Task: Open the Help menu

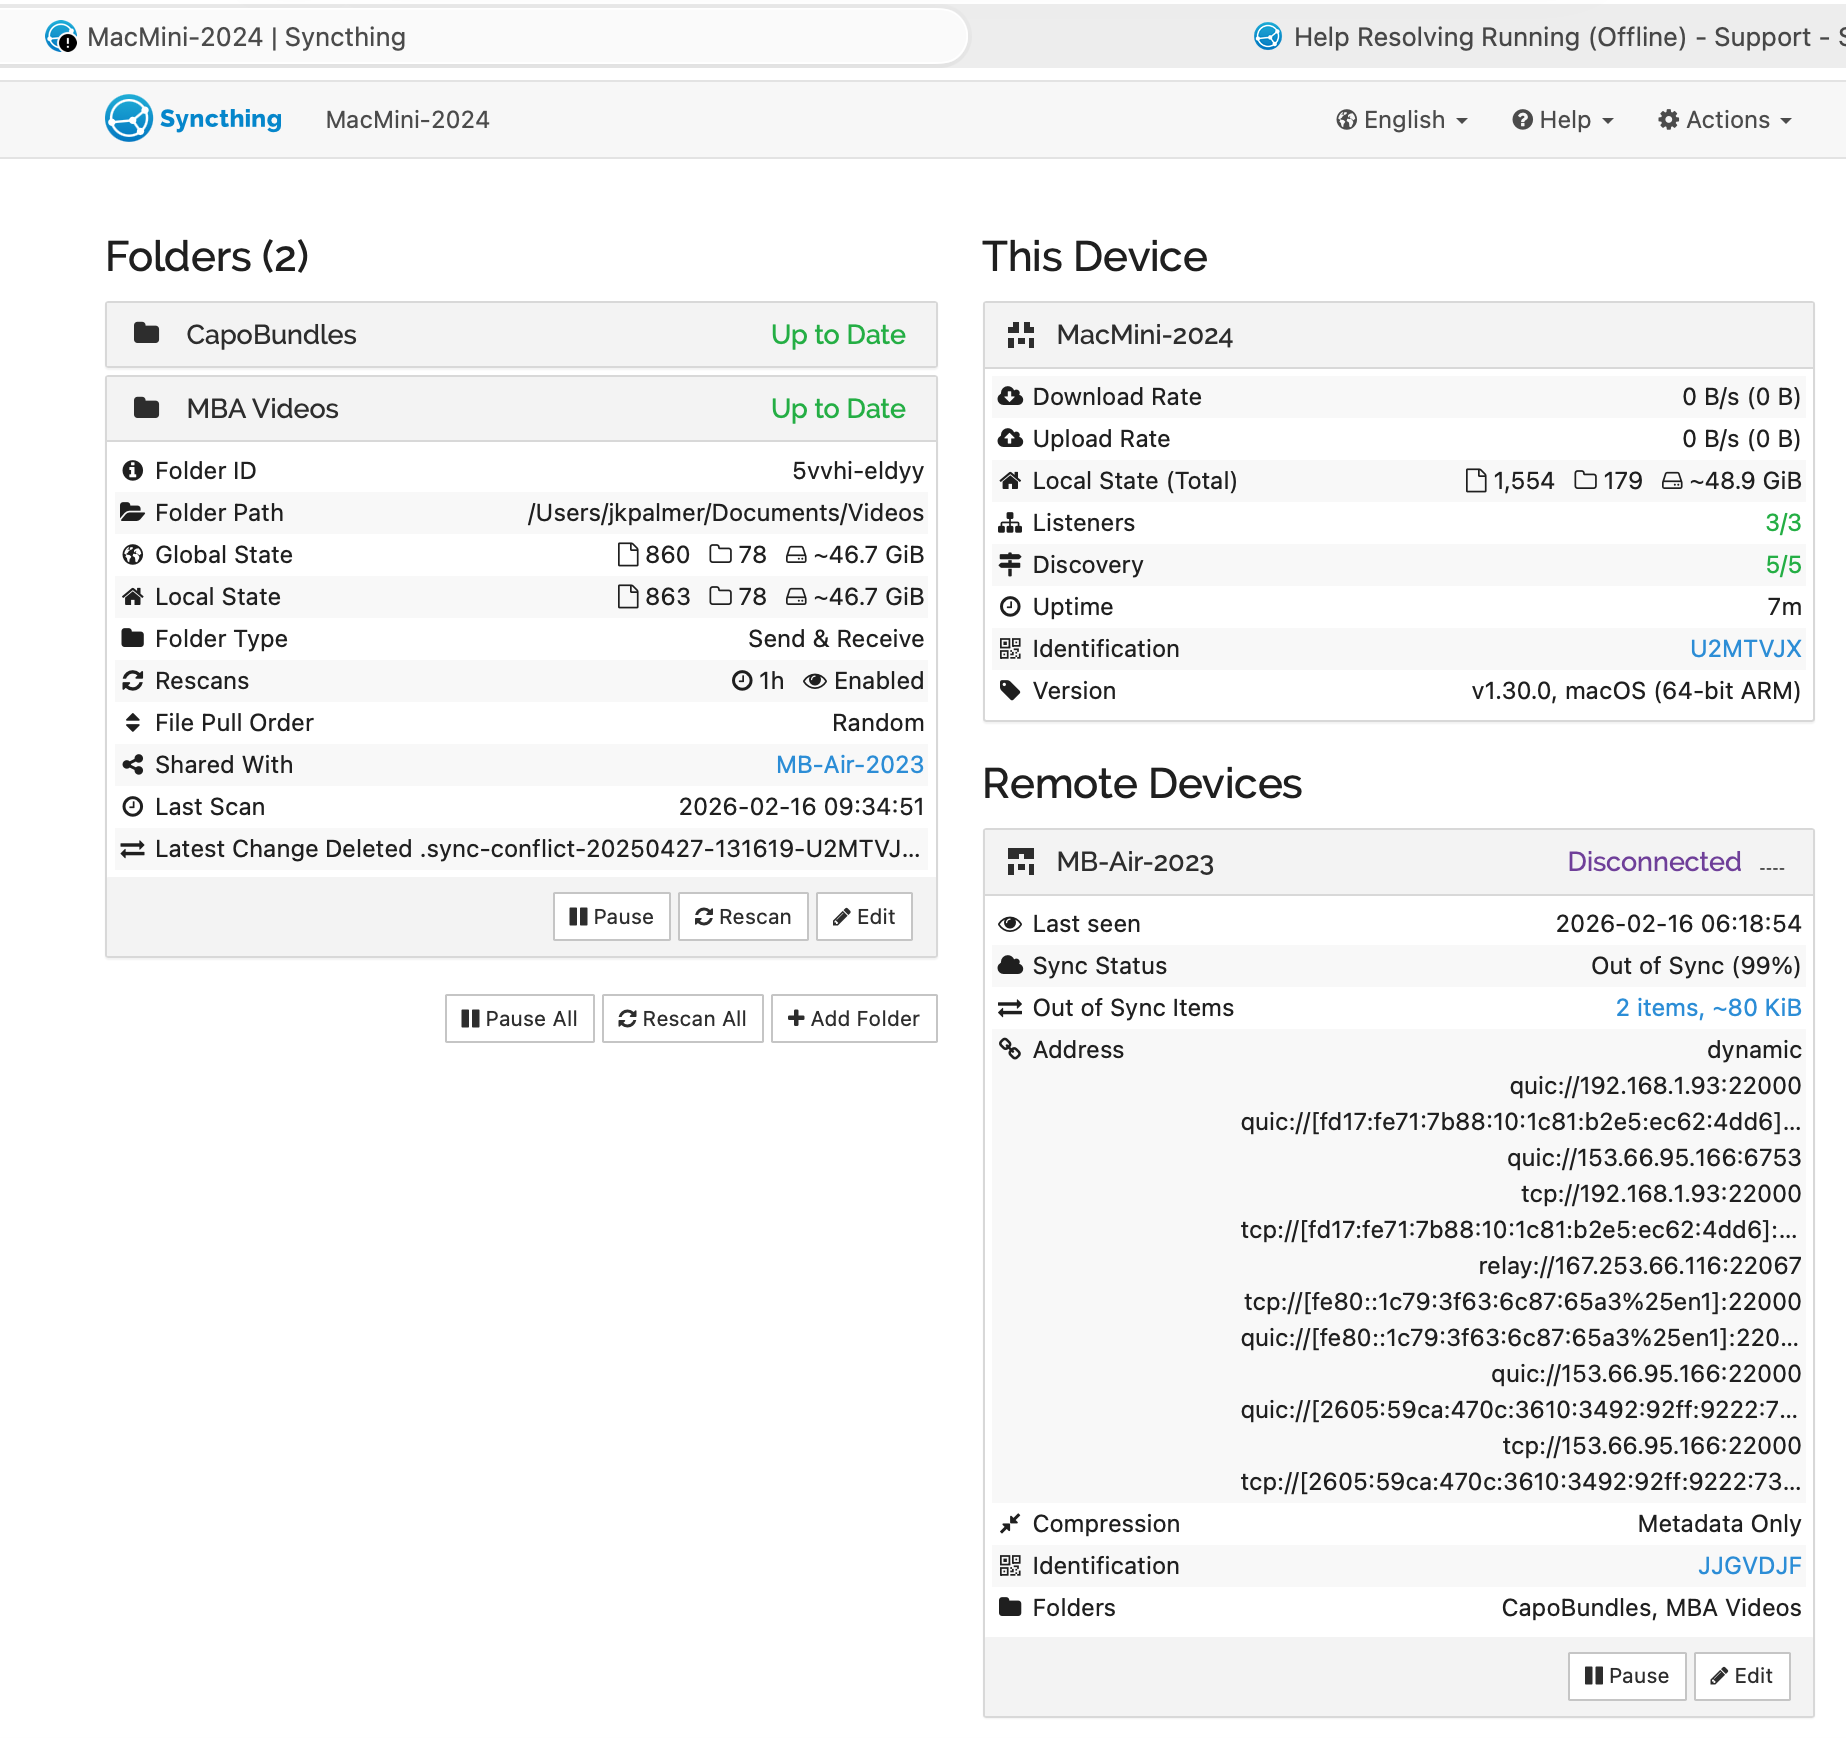Action: click(1563, 120)
